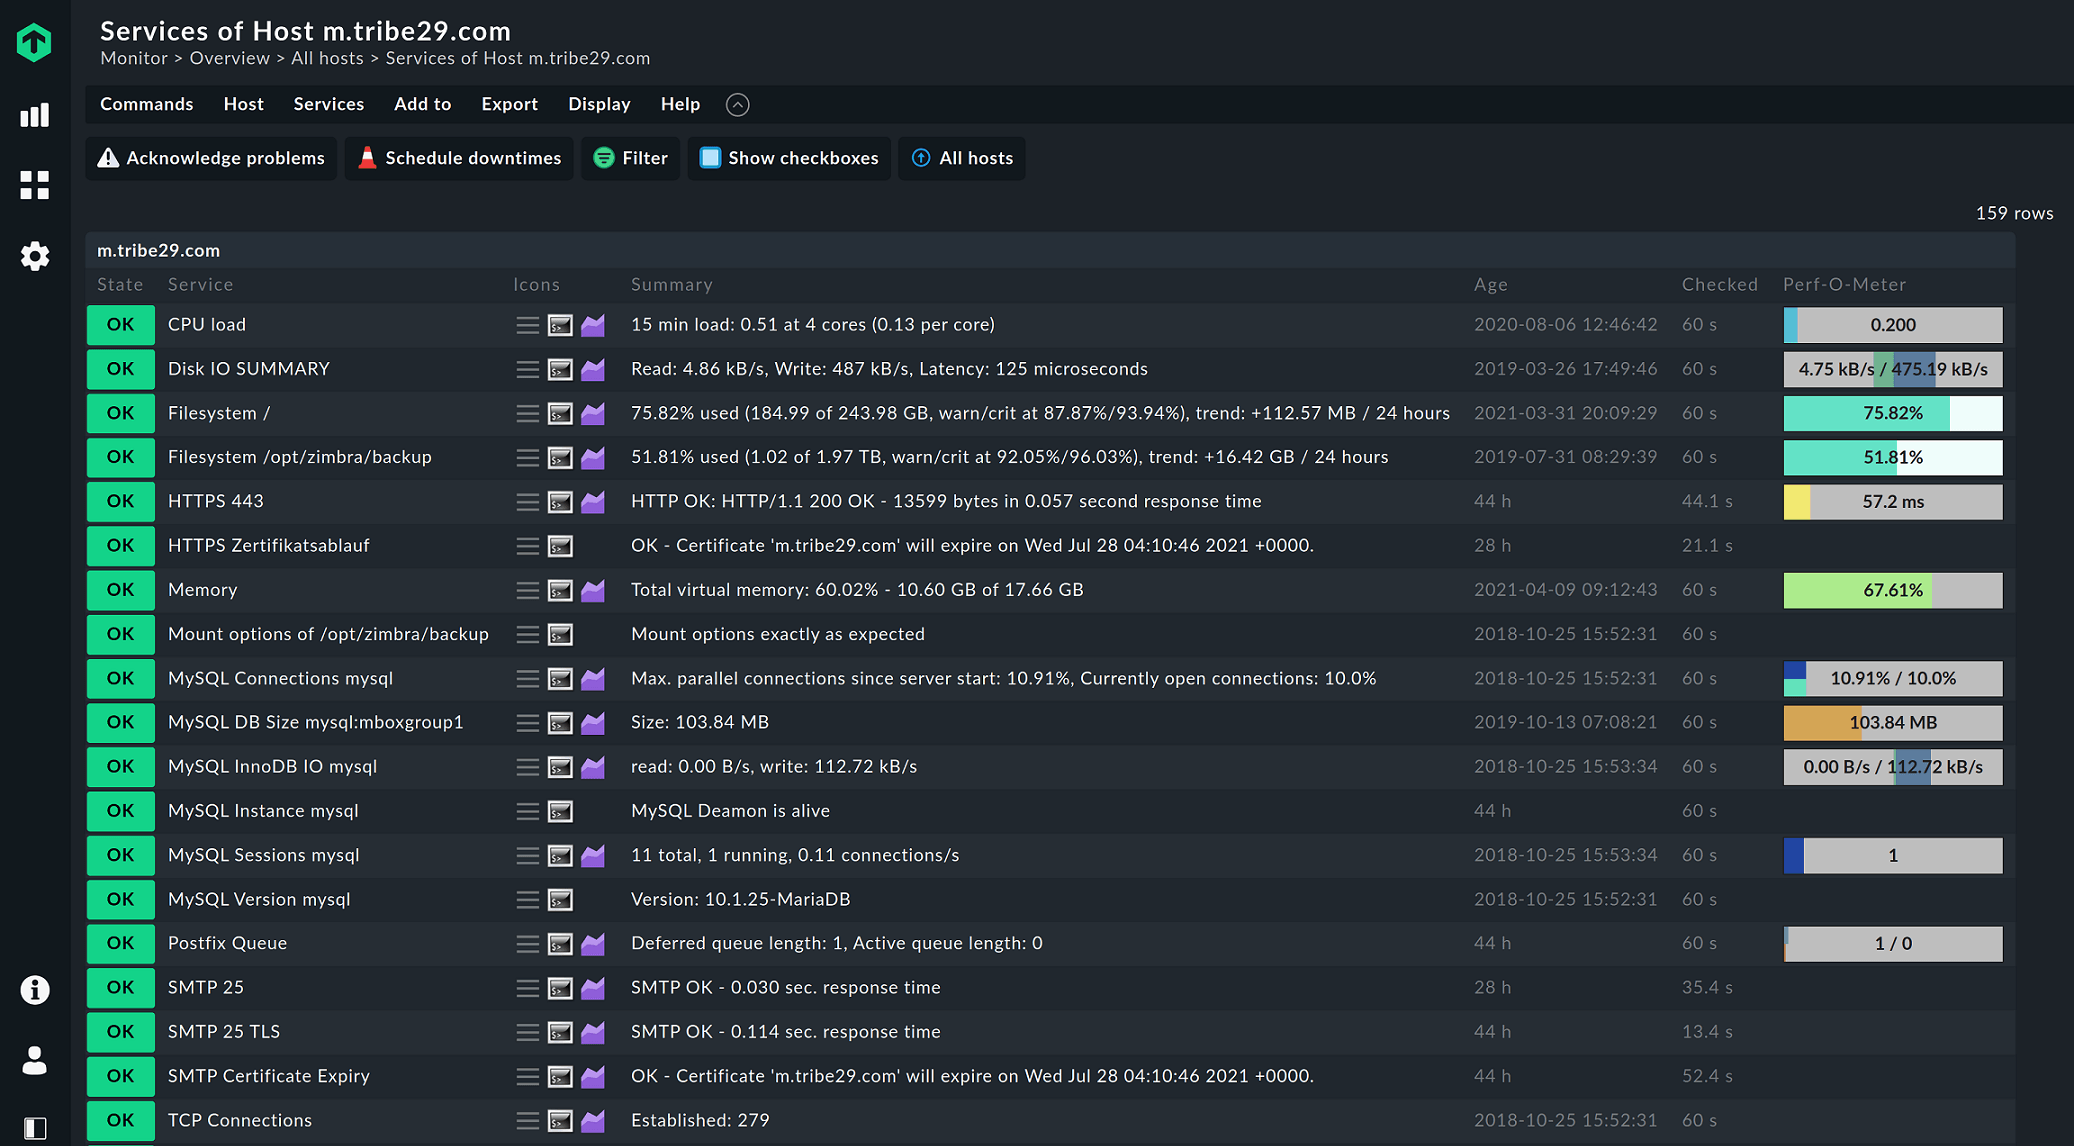
Task: Click Overview in the breadcrumb
Action: 229,58
